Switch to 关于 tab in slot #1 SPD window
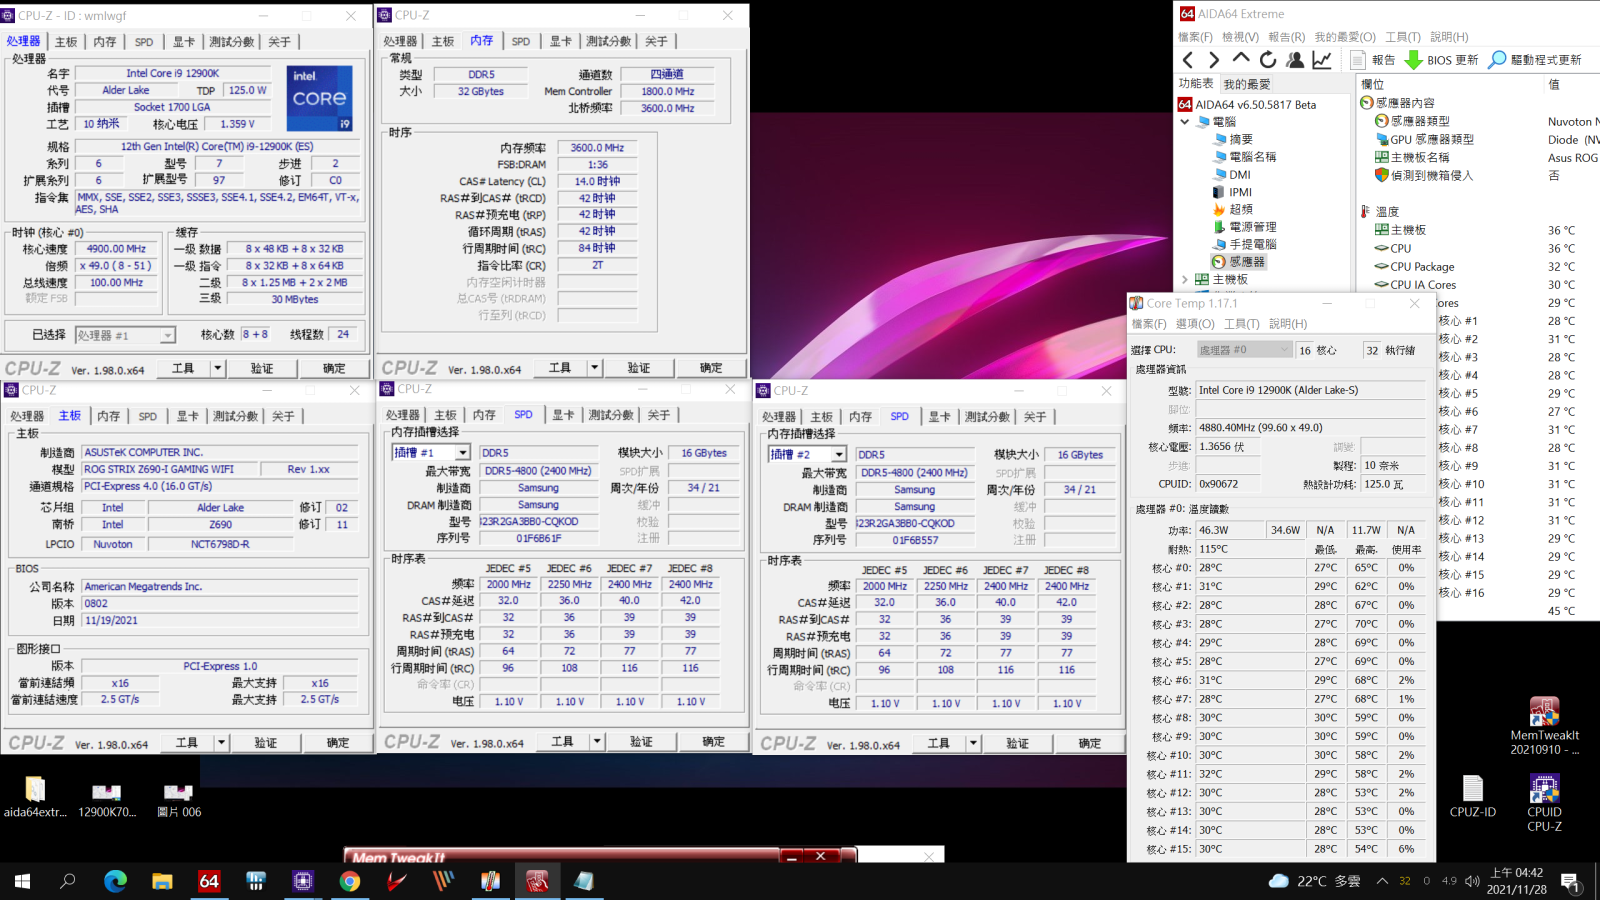The height and width of the screenshot is (900, 1600). pyautogui.click(x=658, y=415)
